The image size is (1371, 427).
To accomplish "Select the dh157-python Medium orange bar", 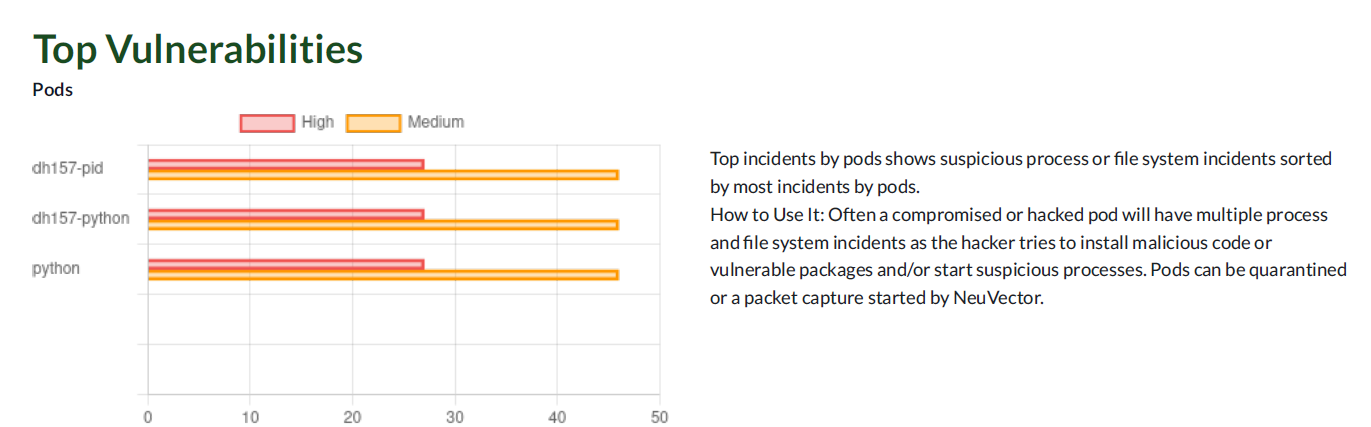I will click(x=383, y=225).
